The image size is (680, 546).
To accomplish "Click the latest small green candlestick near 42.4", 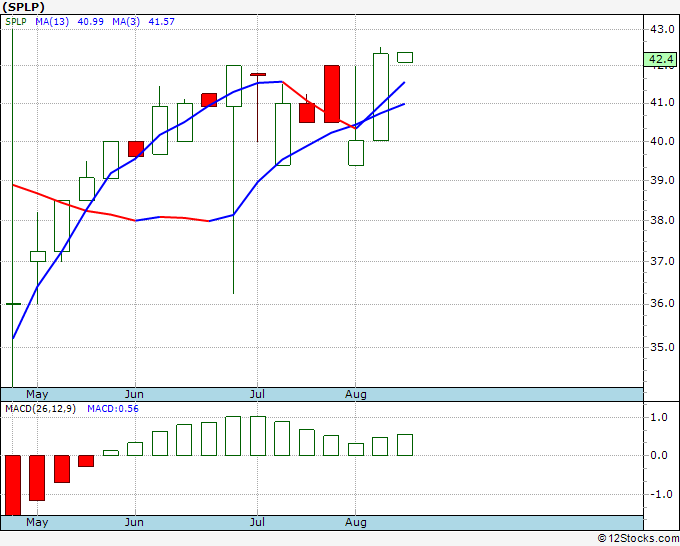I will pyautogui.click(x=405, y=57).
